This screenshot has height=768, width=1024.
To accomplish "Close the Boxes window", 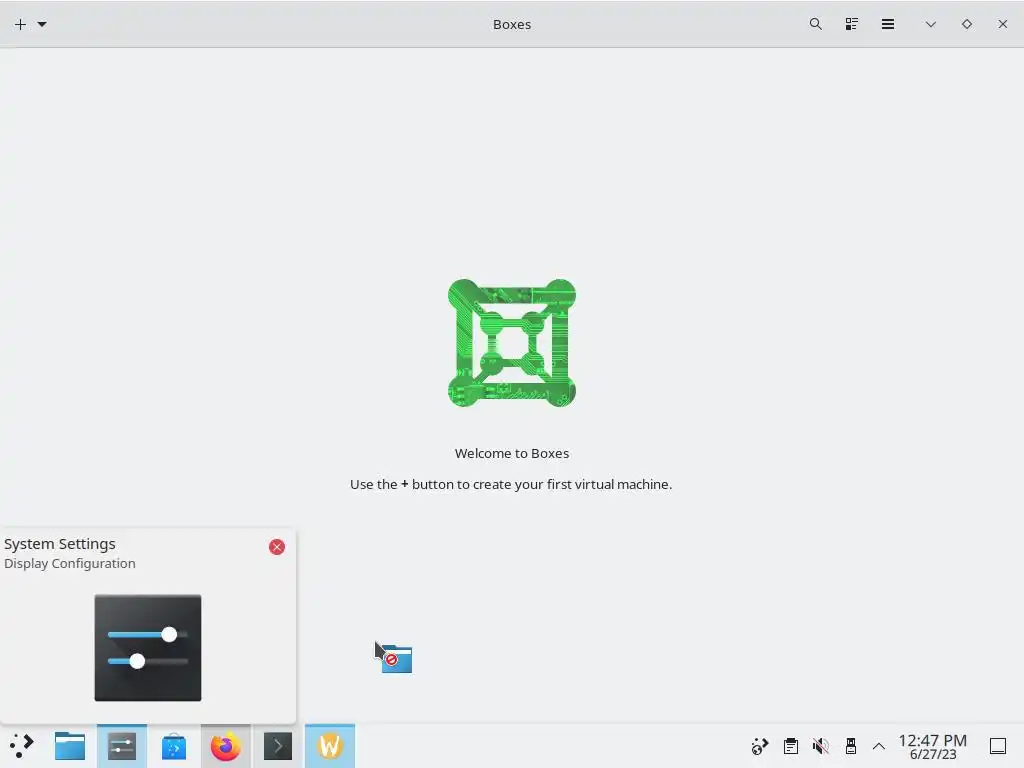I will pyautogui.click(x=1002, y=24).
